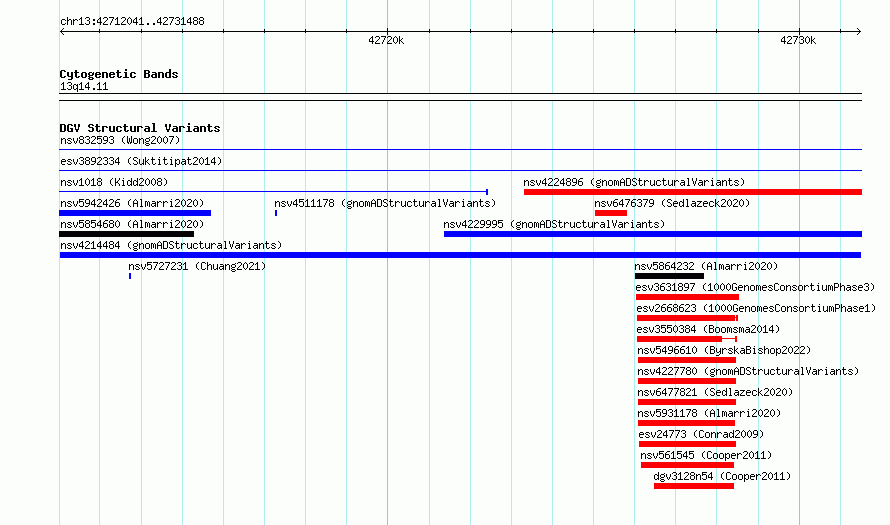Select the chr13:42712041..42731488 coordinates text
Viewport: 890px width, 525px height.
(x=132, y=21)
